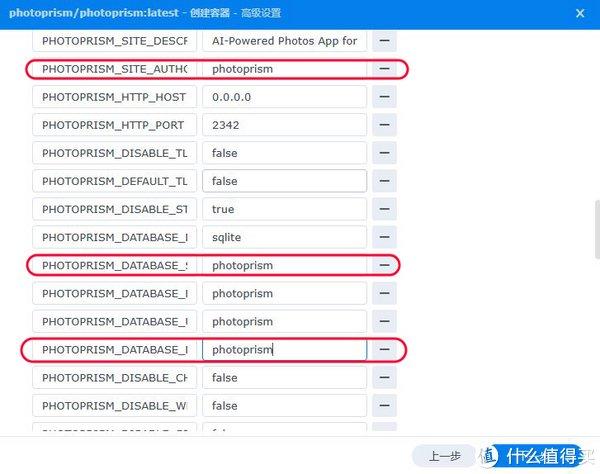Remove the PHOTOPRISM_DISABLE_W variable using its minus button

point(384,406)
